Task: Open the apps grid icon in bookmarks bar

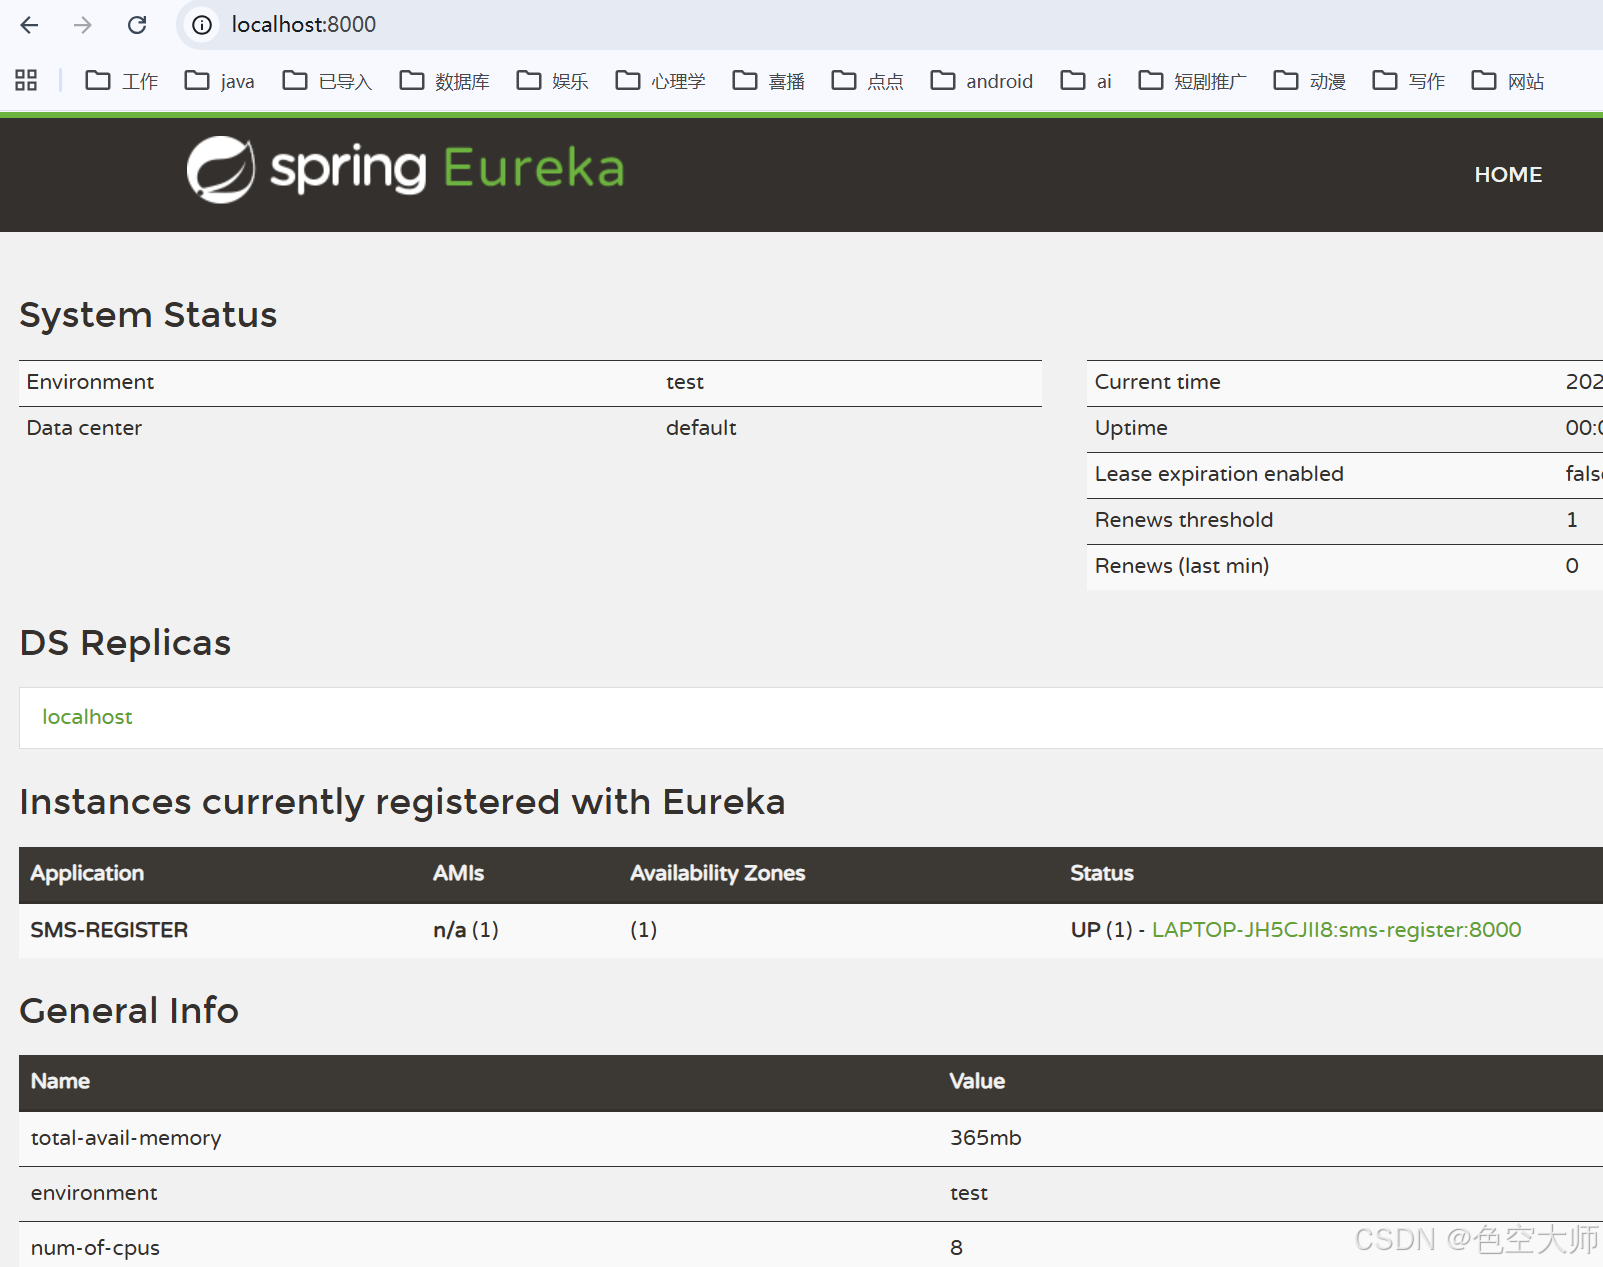Action: point(26,80)
